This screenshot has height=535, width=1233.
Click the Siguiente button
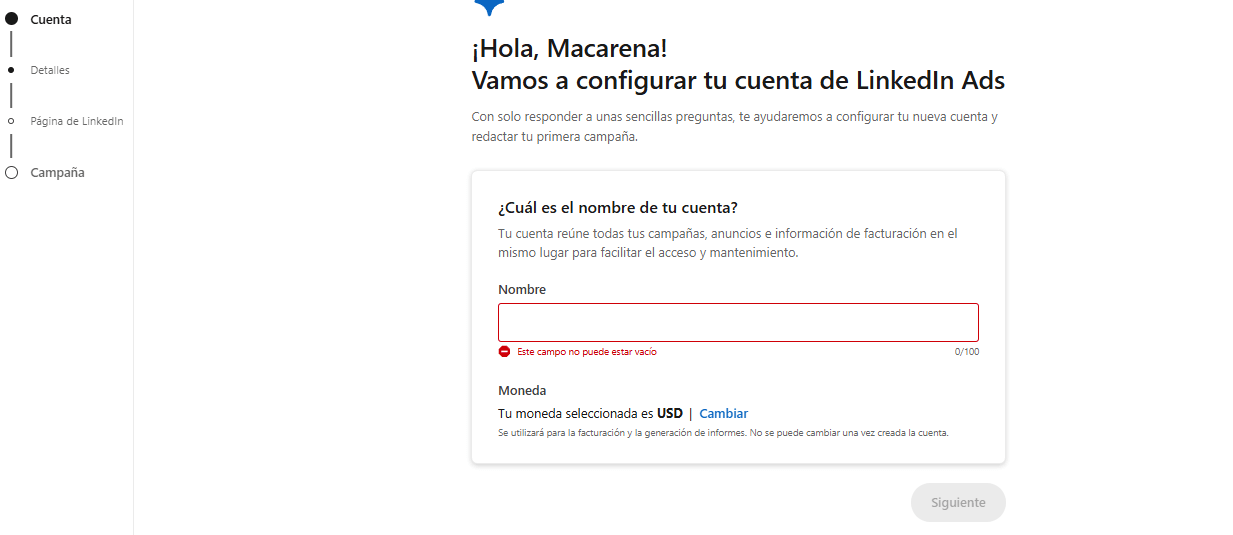point(958,503)
